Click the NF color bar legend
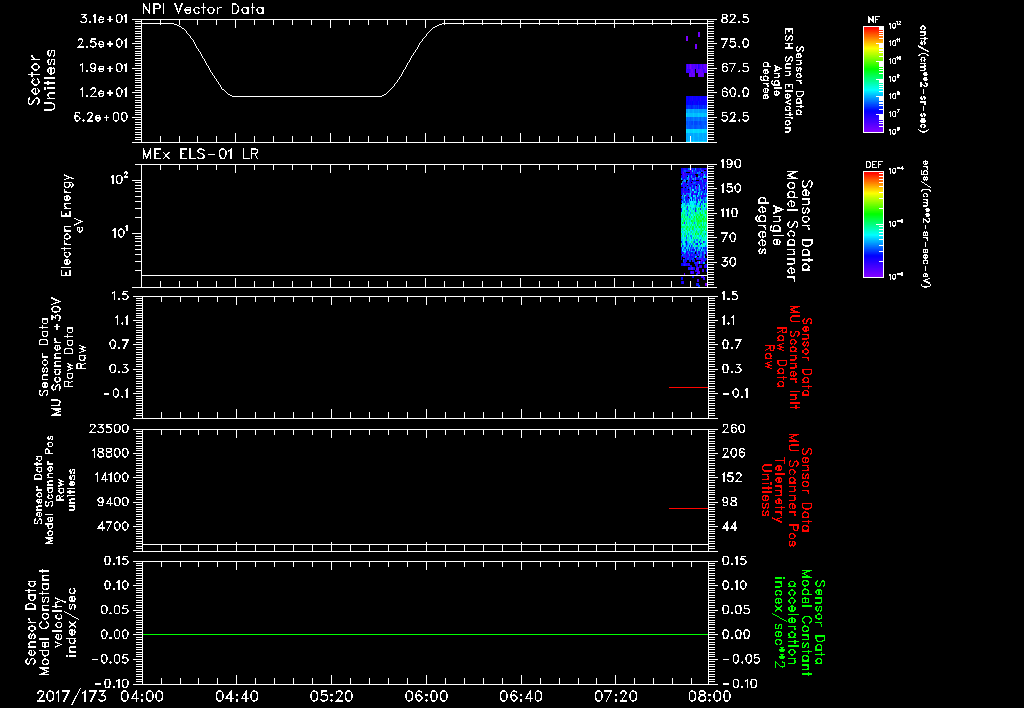 pos(874,78)
